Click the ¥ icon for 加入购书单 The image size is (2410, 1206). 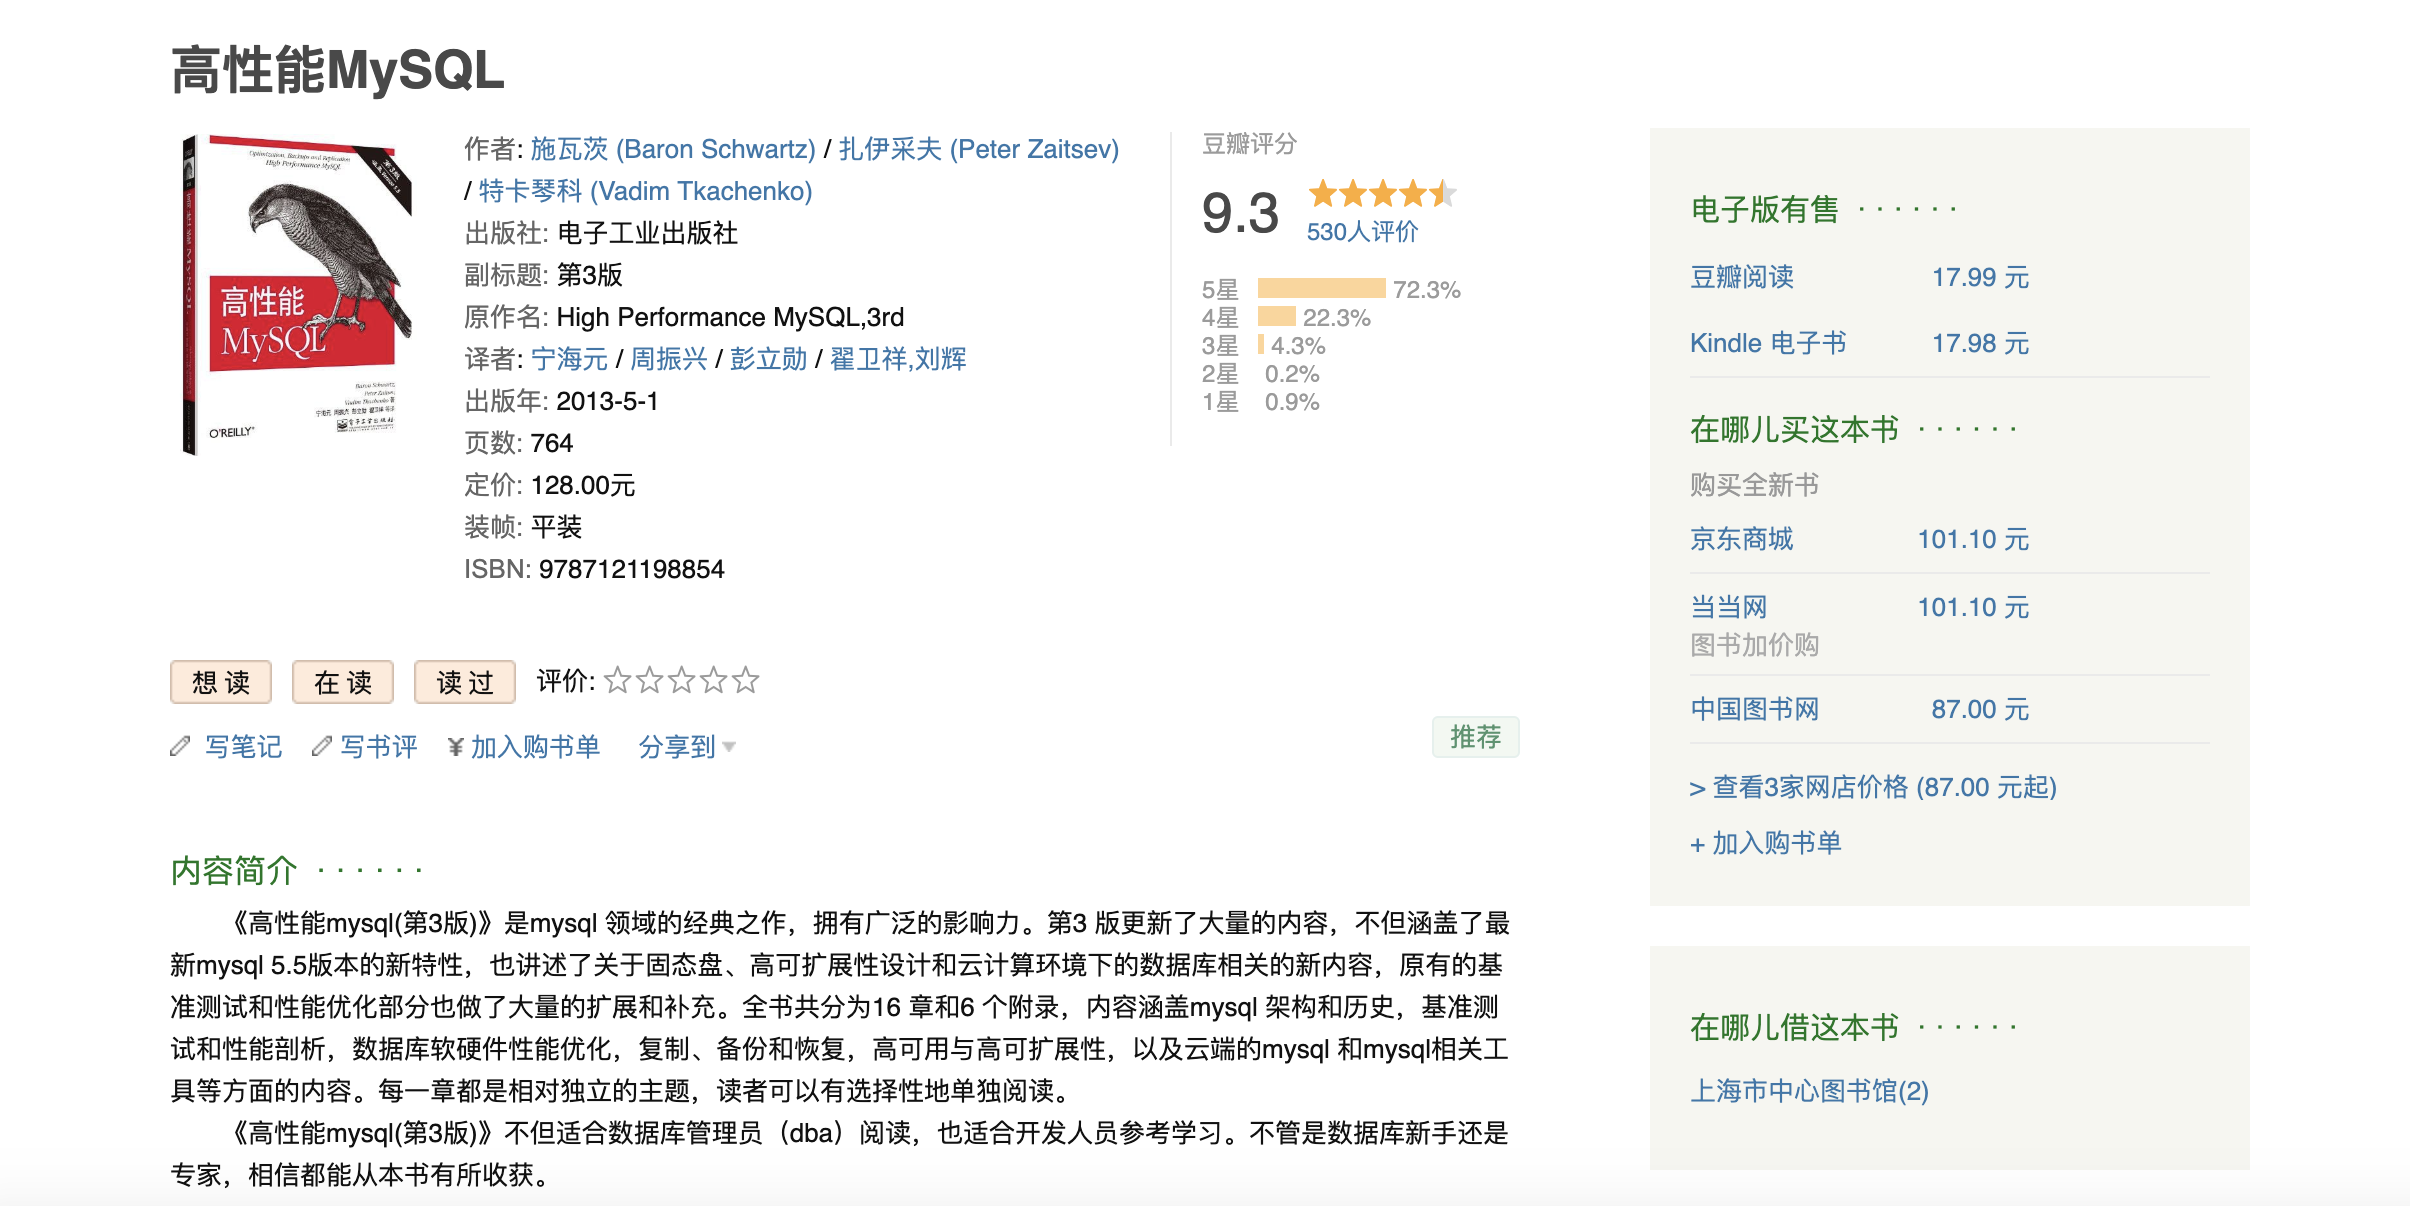click(456, 747)
